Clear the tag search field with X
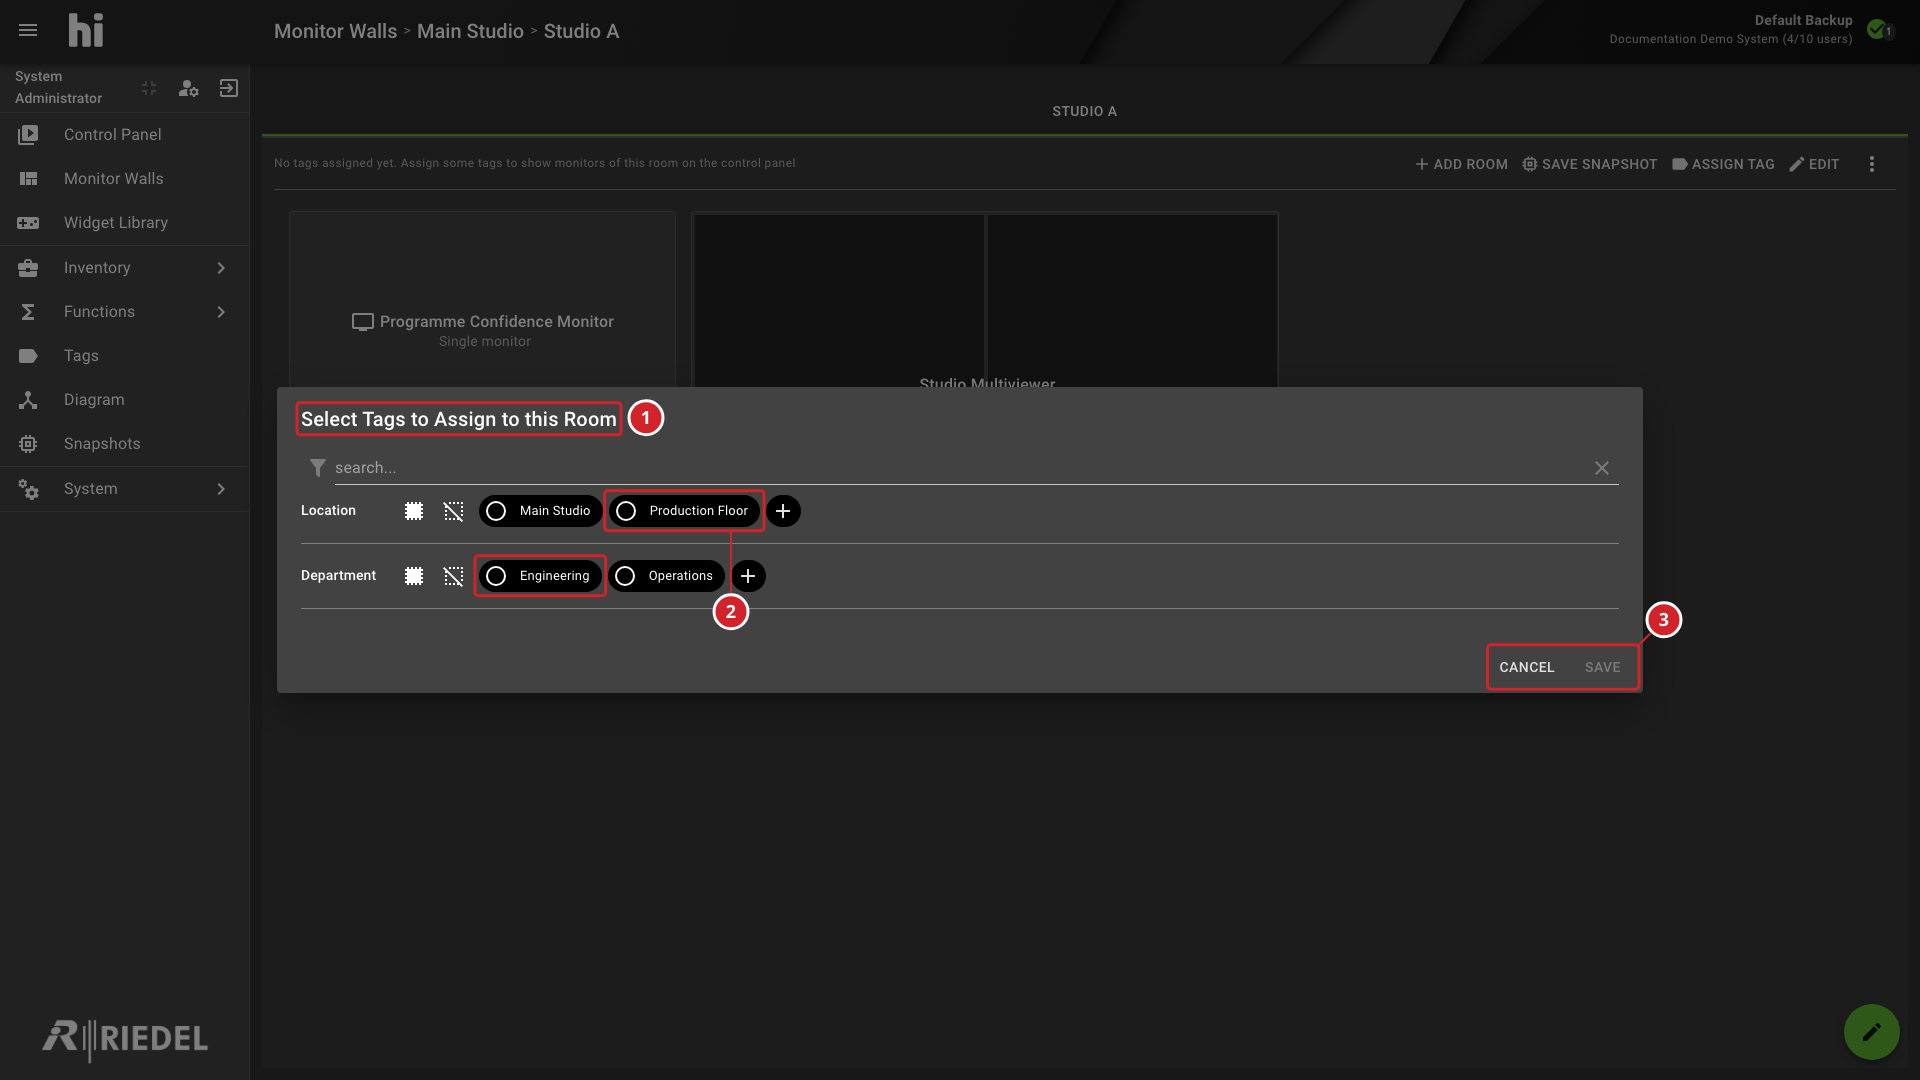Screen dimensions: 1920x1080 pyautogui.click(x=1602, y=468)
